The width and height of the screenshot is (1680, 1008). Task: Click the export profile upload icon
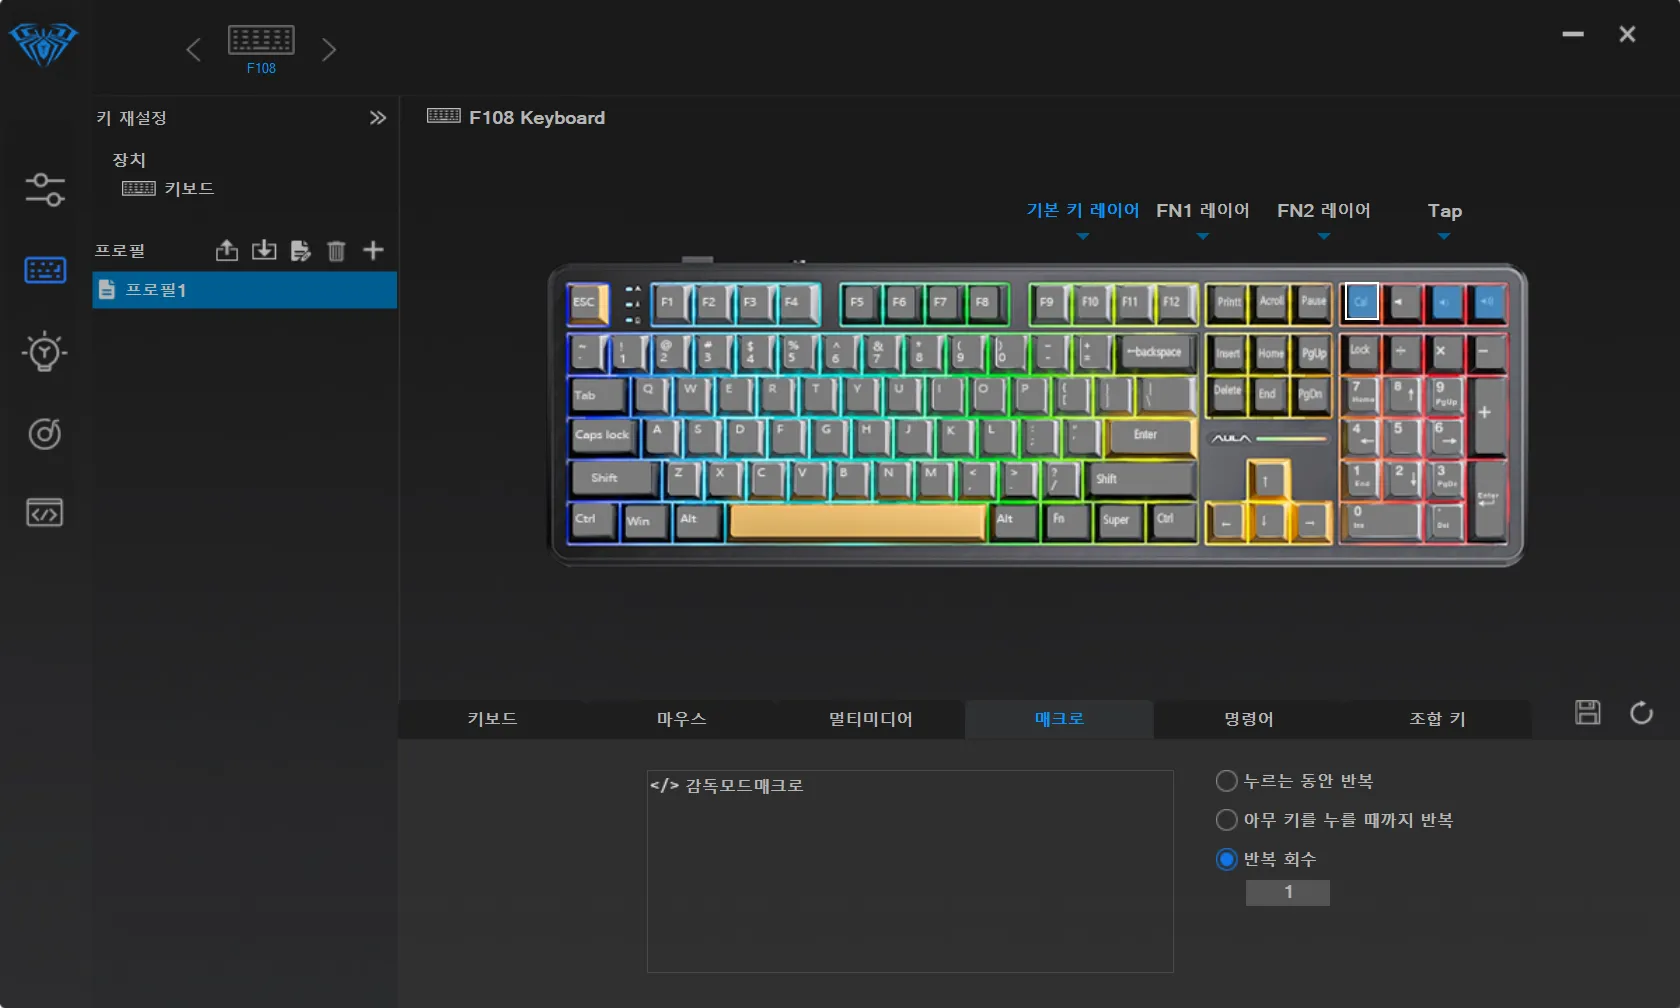tap(227, 251)
